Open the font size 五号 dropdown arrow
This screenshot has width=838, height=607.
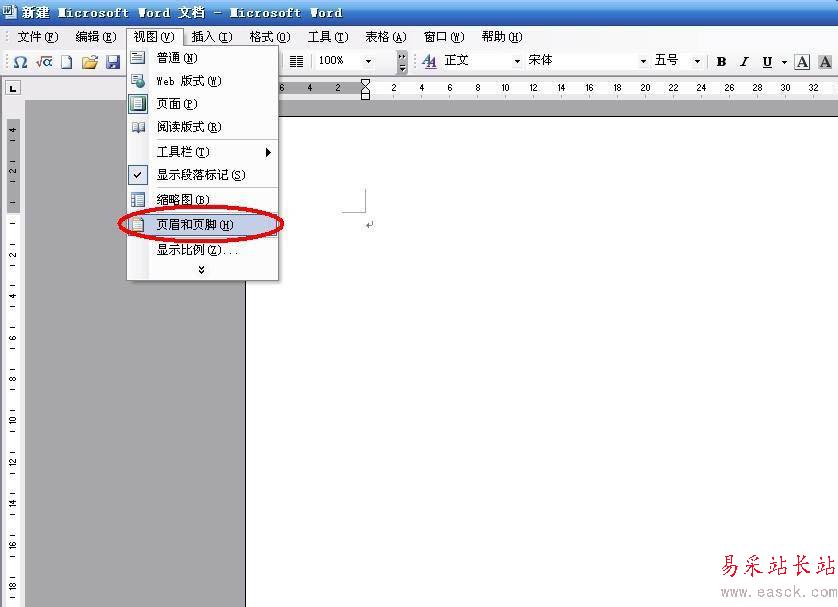click(697, 61)
